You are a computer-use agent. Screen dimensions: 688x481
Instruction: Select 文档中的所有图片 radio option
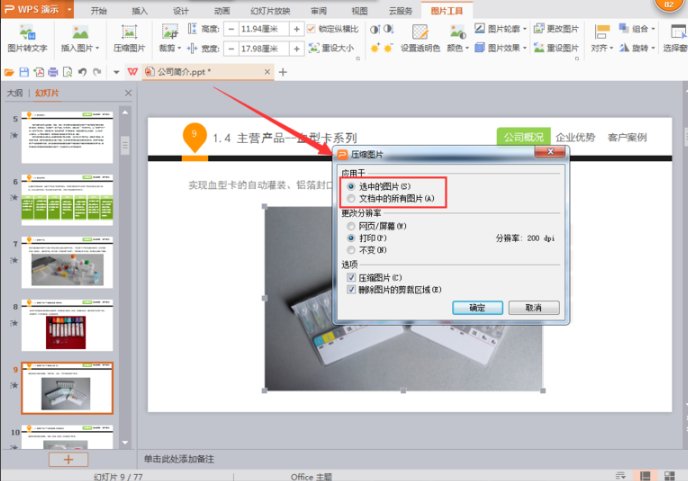pos(351,198)
